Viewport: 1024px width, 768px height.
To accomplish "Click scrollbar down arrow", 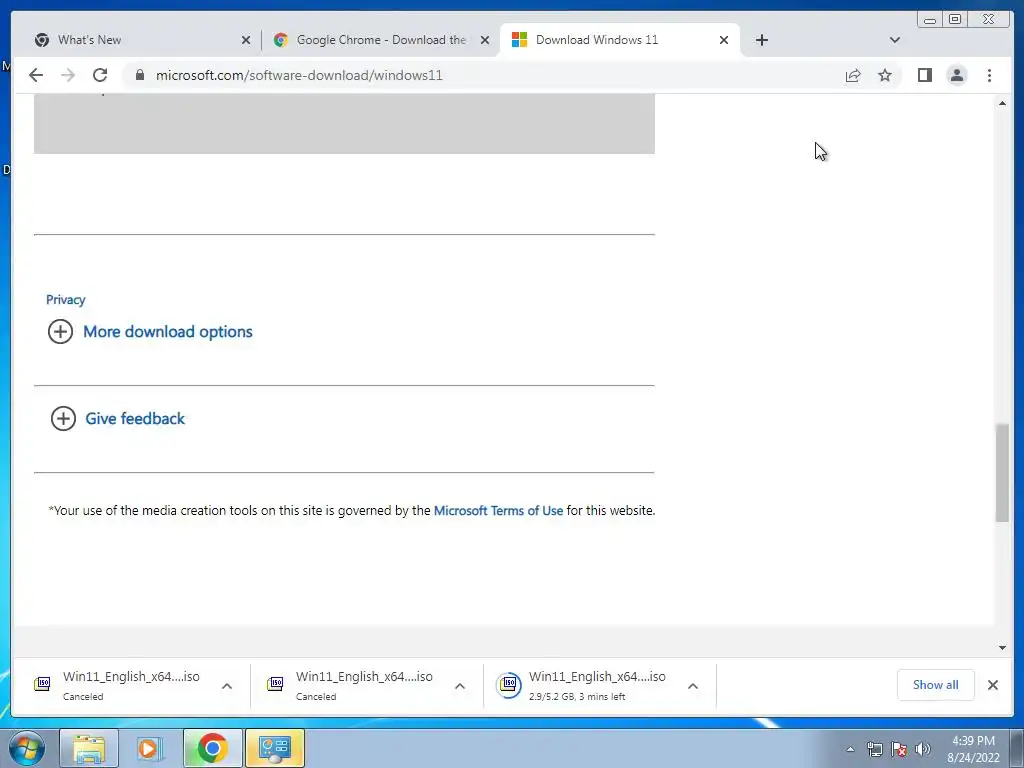I will [x=1002, y=648].
